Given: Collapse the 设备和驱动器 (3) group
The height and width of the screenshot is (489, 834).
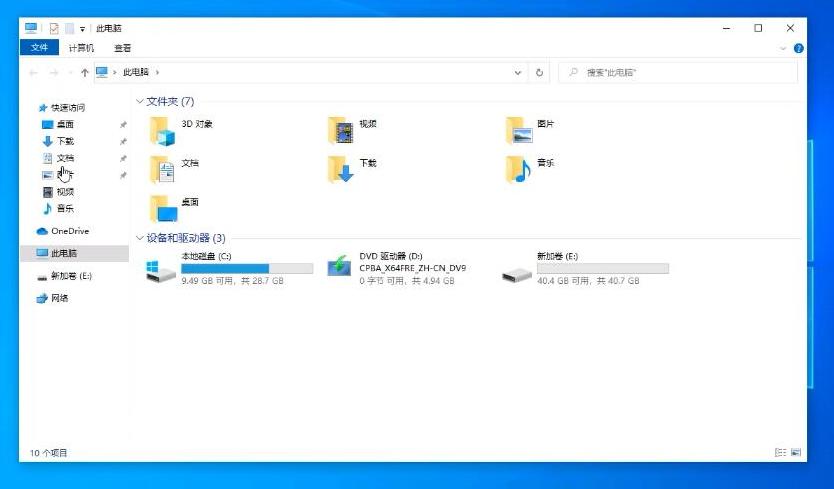Looking at the screenshot, I should tap(139, 239).
